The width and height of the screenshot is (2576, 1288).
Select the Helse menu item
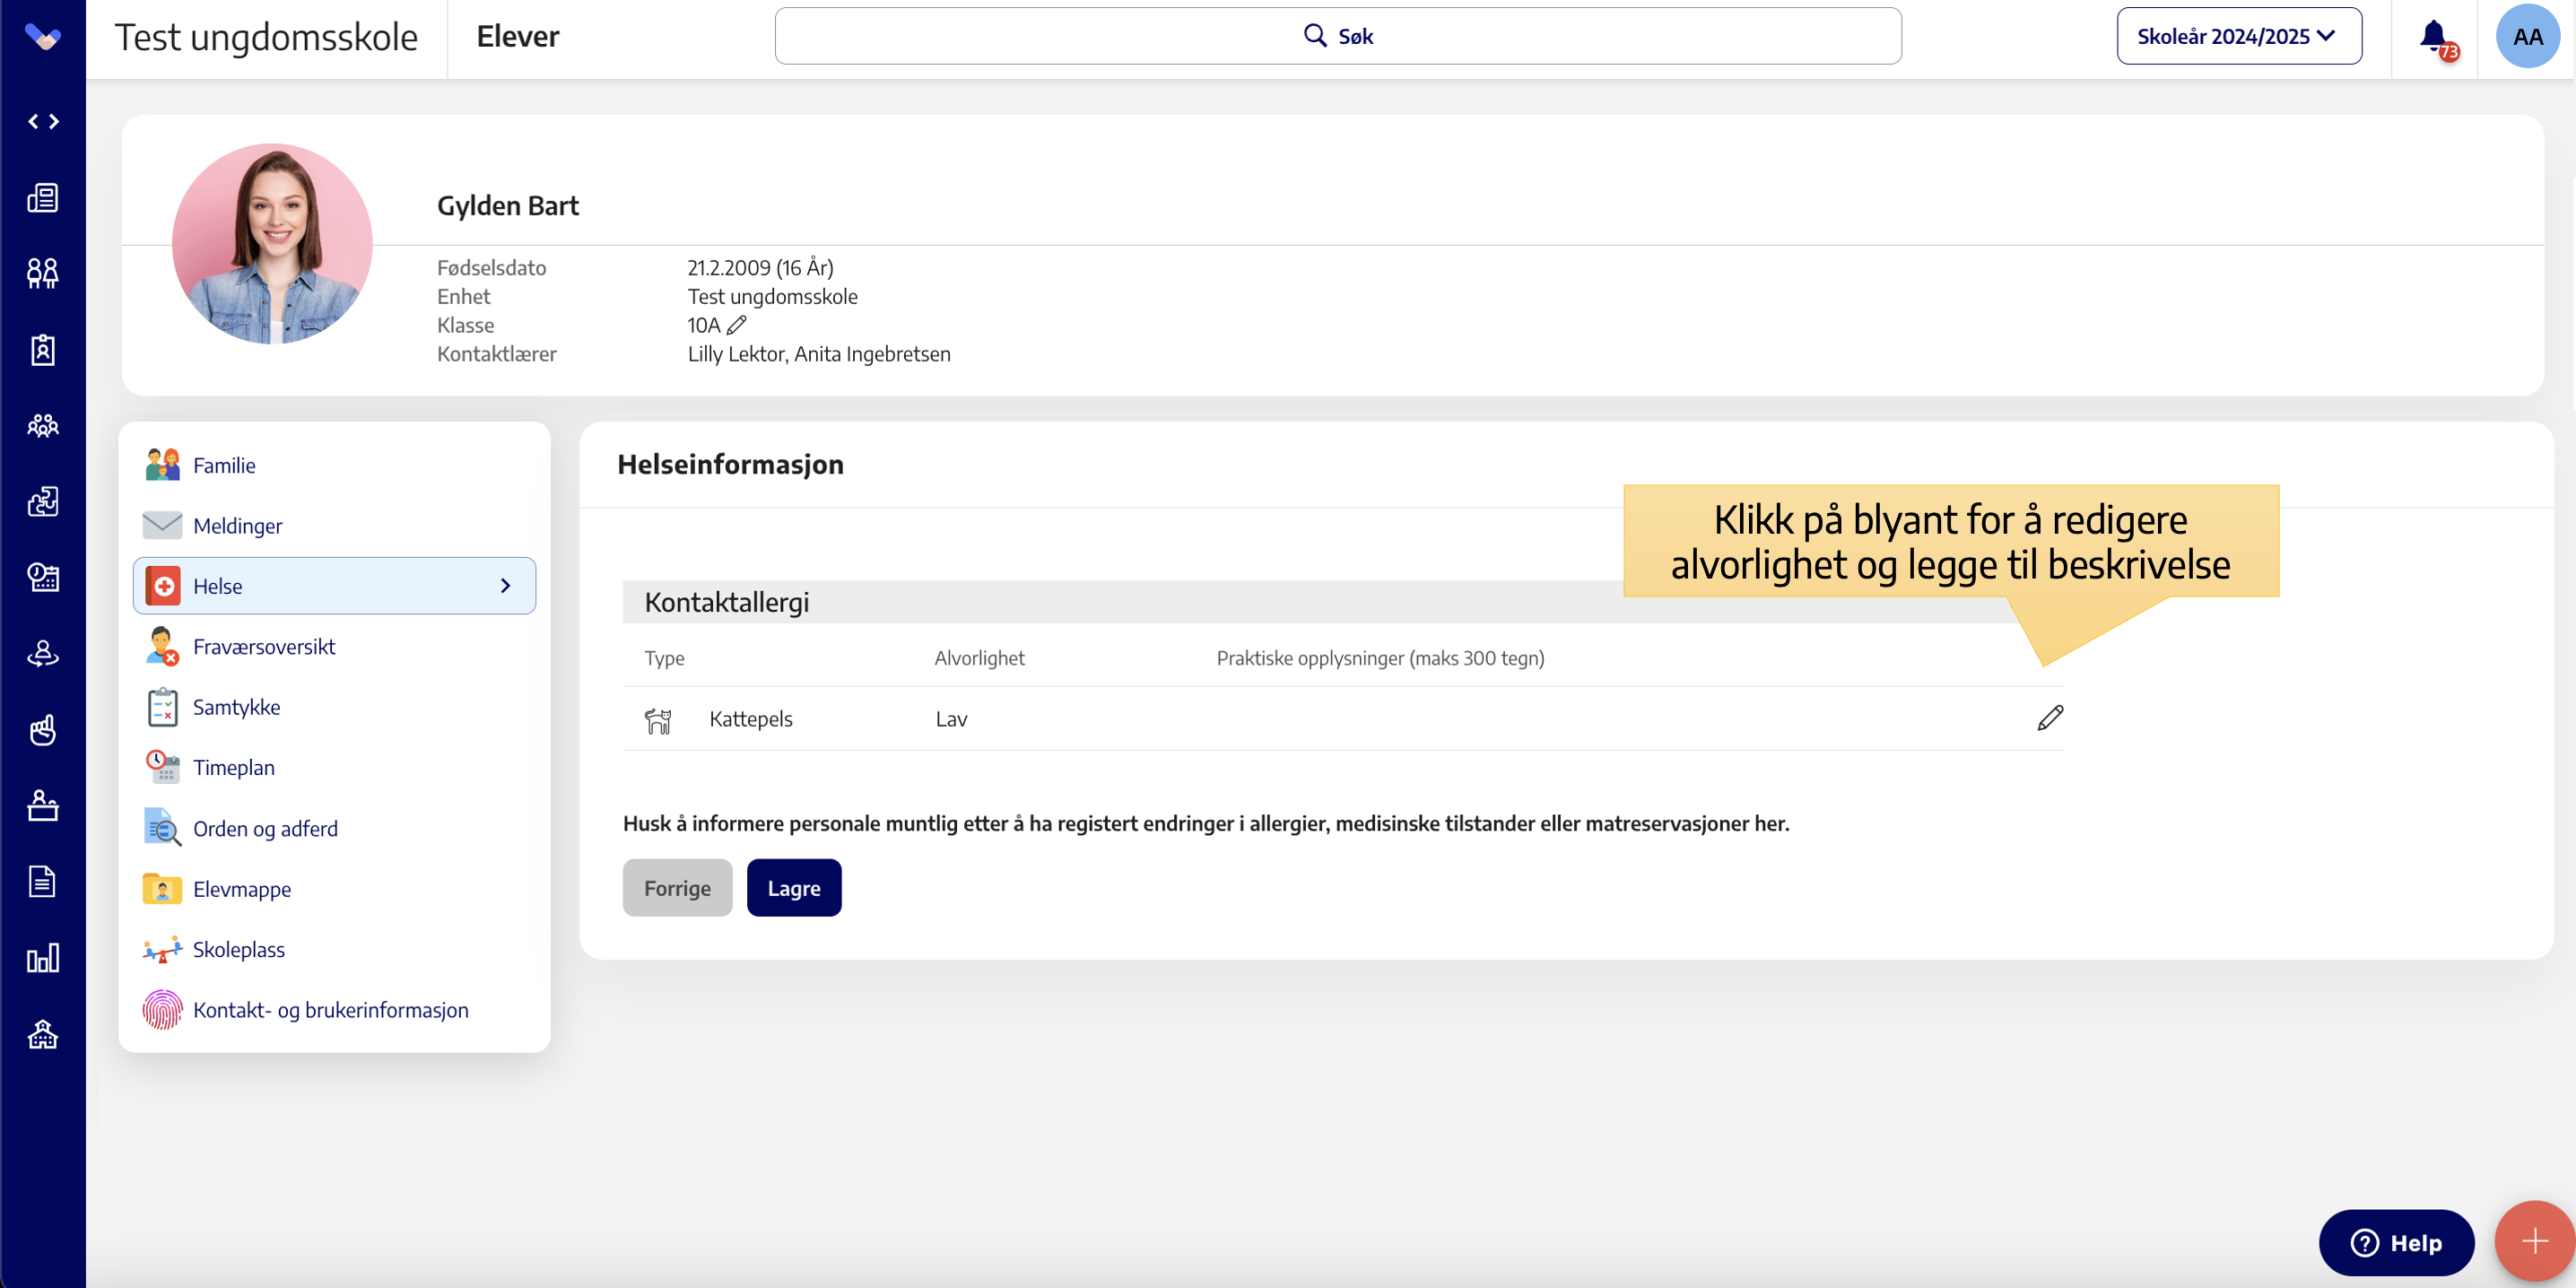click(334, 586)
